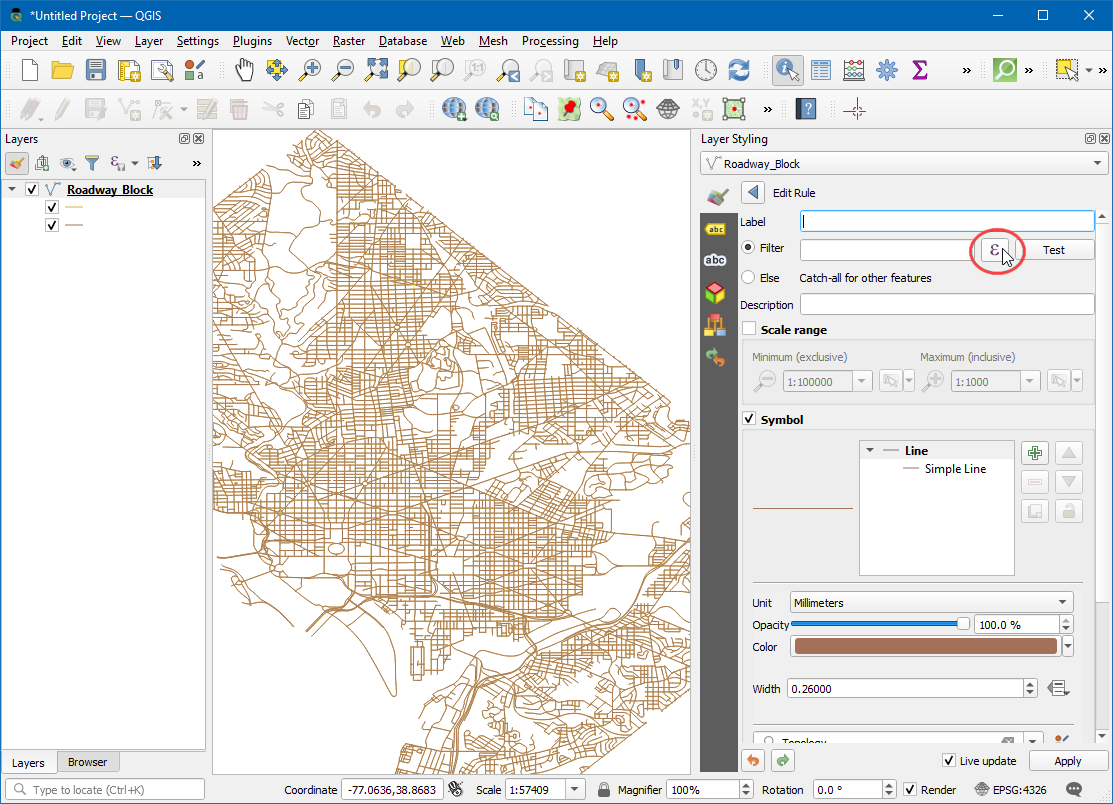Select the Else radio button
This screenshot has width=1113, height=804.
(748, 278)
